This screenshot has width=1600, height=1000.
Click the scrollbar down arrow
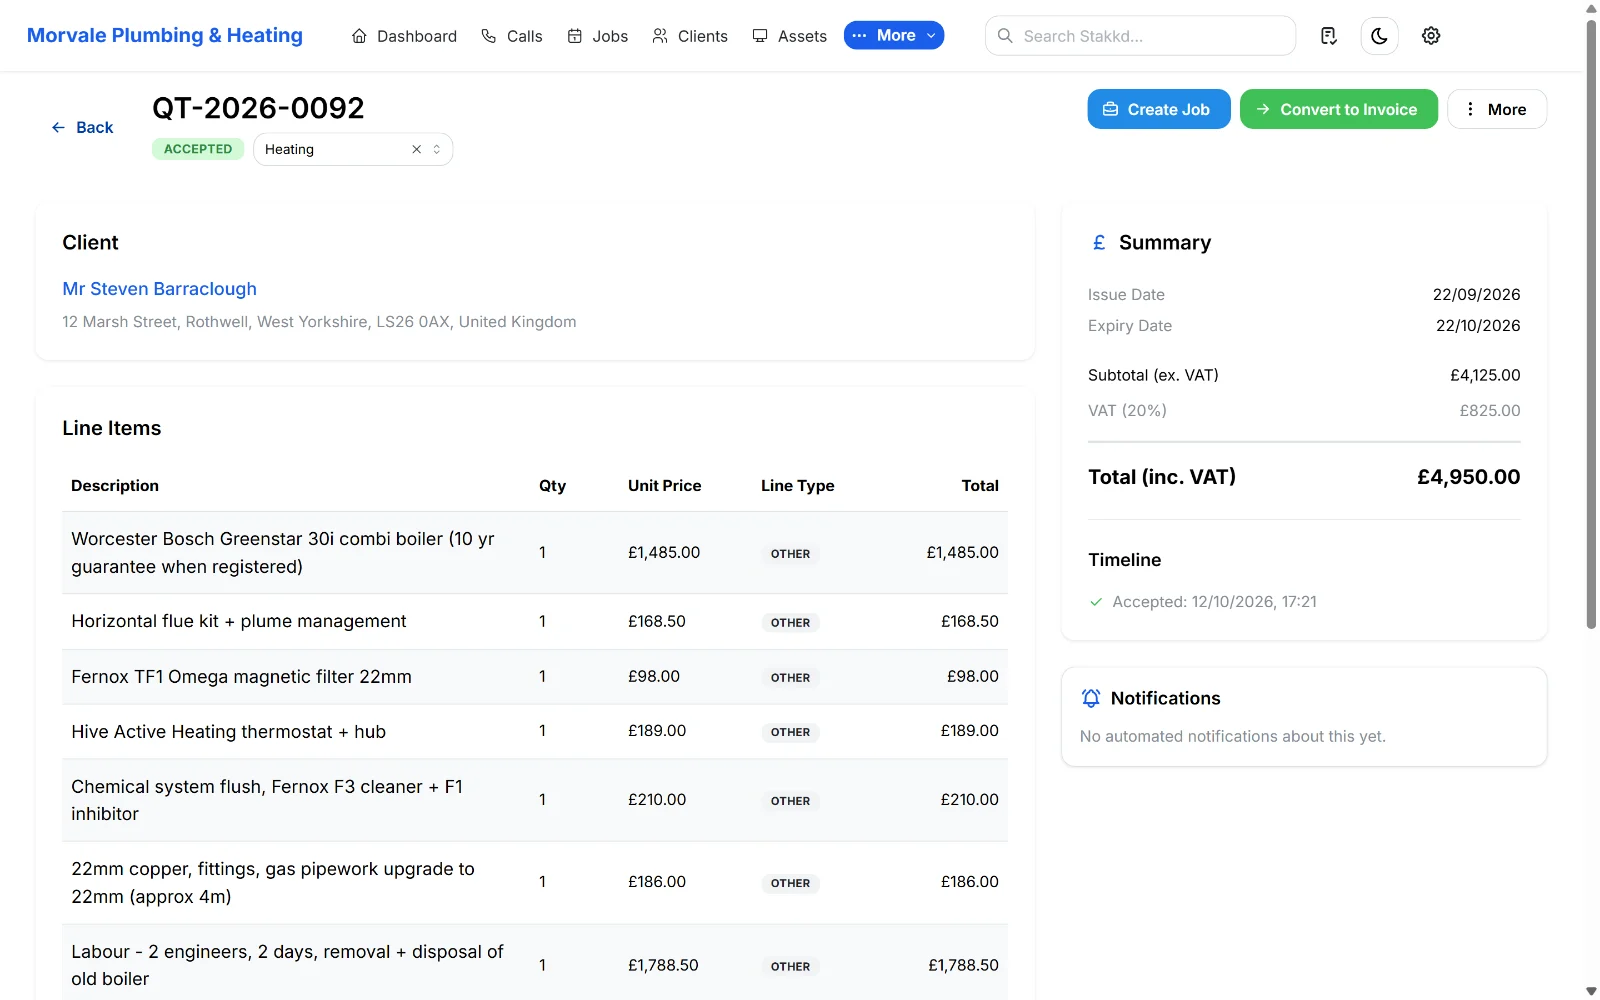point(1591,991)
